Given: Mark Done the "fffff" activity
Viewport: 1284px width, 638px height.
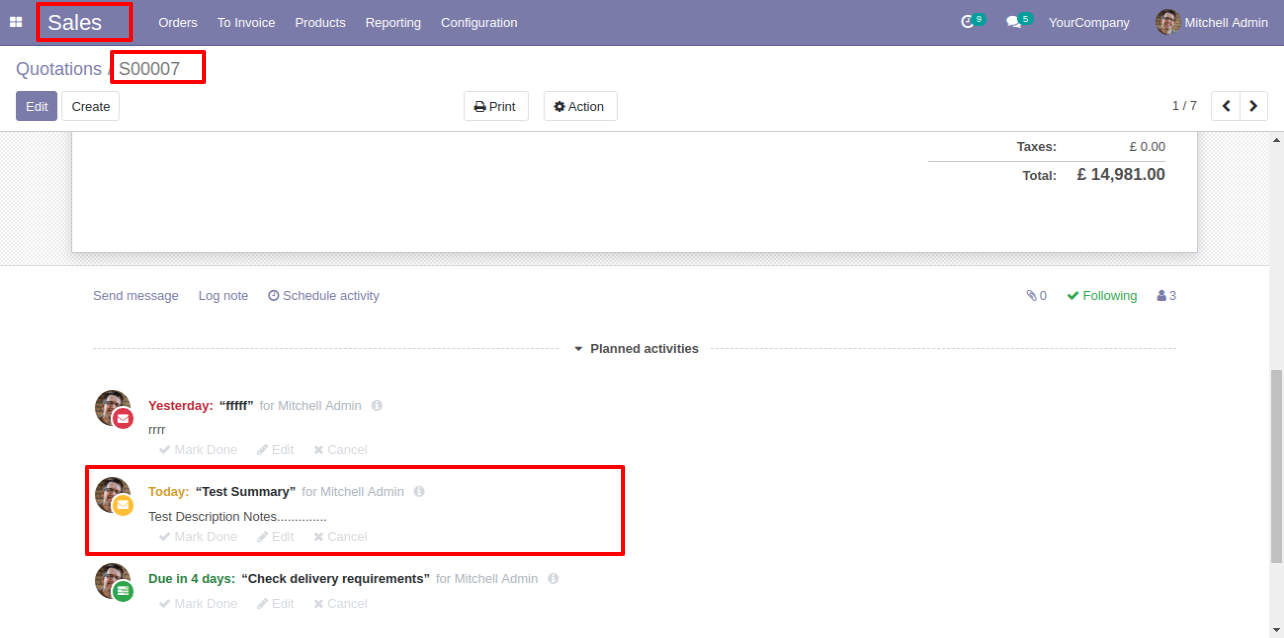Looking at the screenshot, I should point(198,450).
